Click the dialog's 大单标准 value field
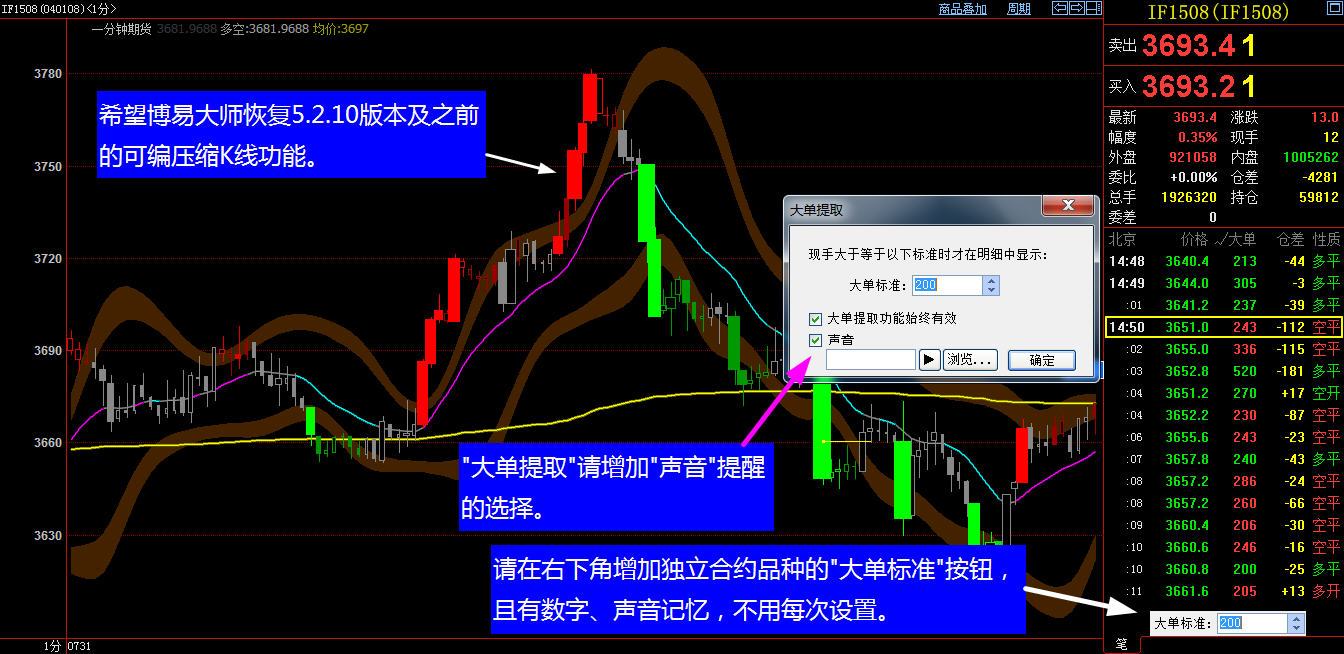 [946, 285]
